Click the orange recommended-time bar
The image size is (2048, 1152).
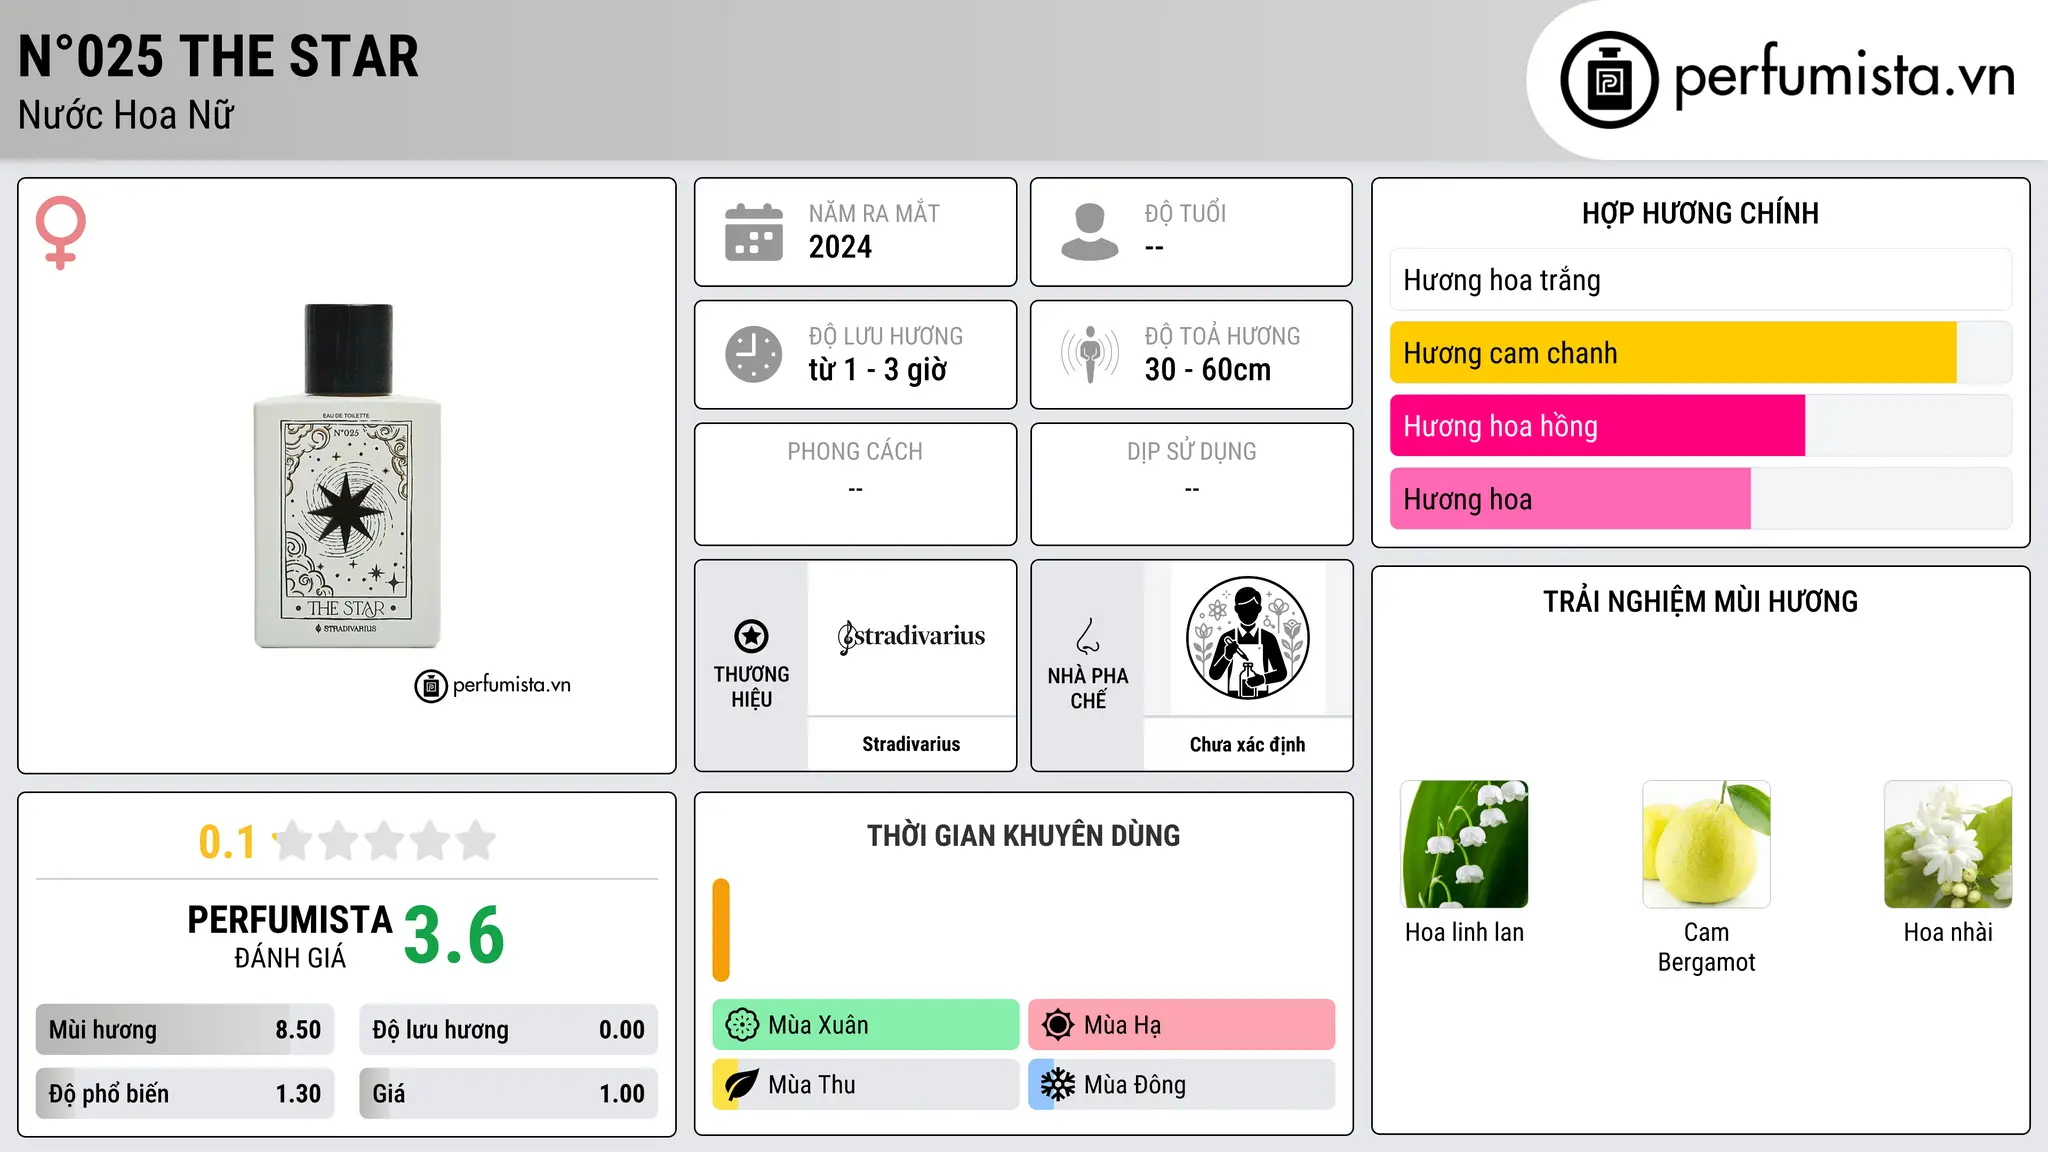[721, 930]
